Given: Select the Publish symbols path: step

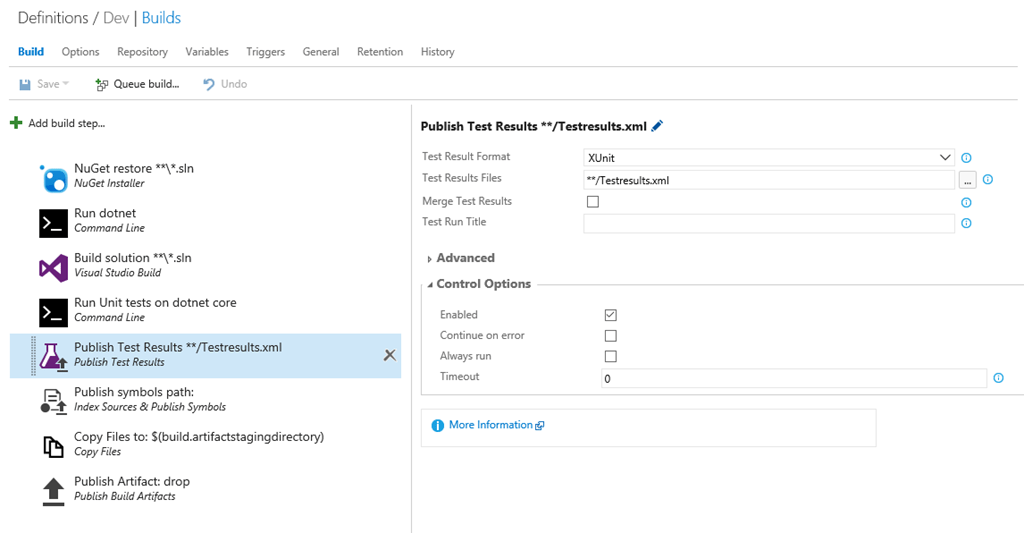Looking at the screenshot, I should [205, 400].
